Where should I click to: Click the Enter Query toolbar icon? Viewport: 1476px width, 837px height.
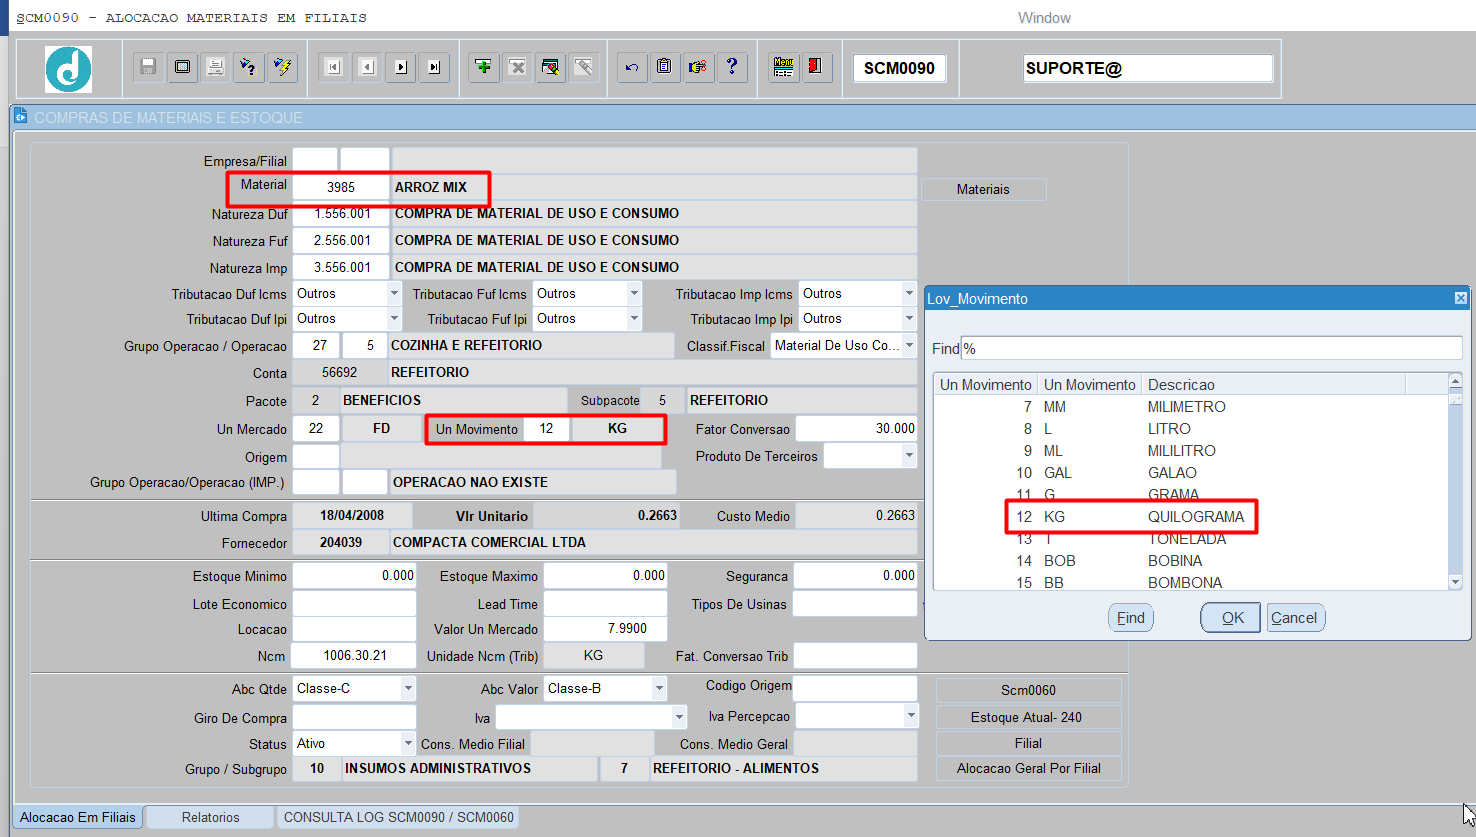[248, 67]
